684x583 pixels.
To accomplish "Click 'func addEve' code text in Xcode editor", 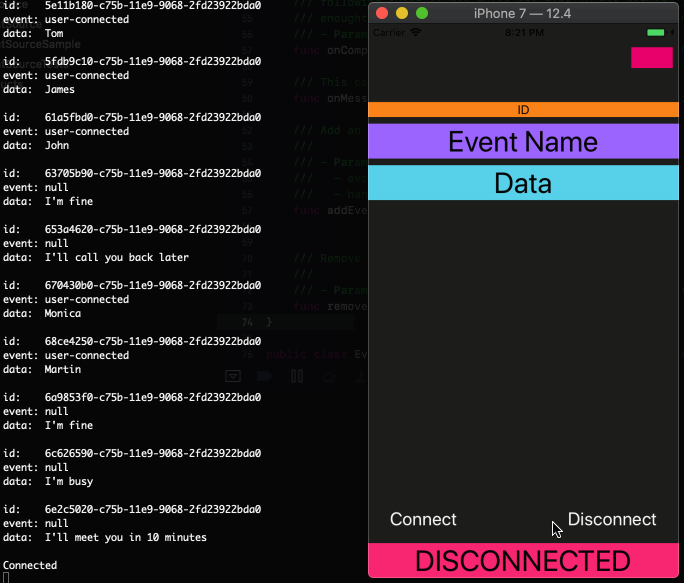I will click(331, 210).
